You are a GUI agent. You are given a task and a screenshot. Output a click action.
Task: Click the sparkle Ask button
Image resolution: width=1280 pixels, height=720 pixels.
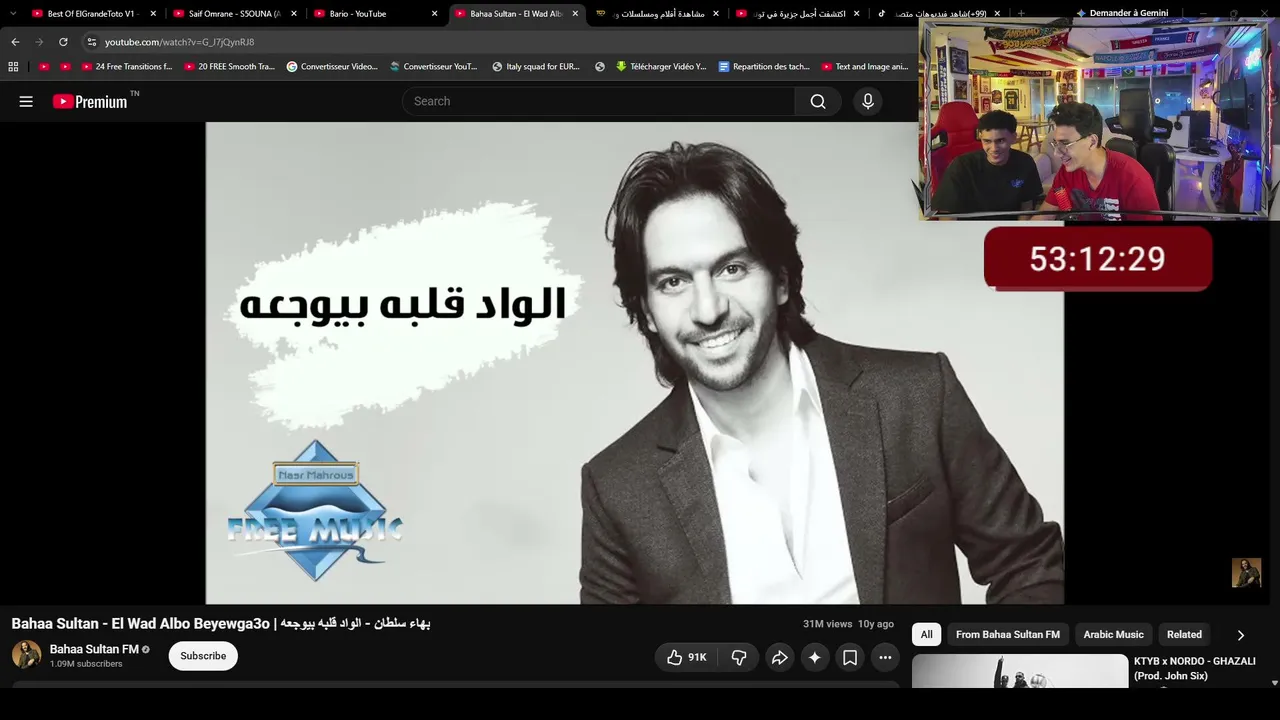(815, 657)
